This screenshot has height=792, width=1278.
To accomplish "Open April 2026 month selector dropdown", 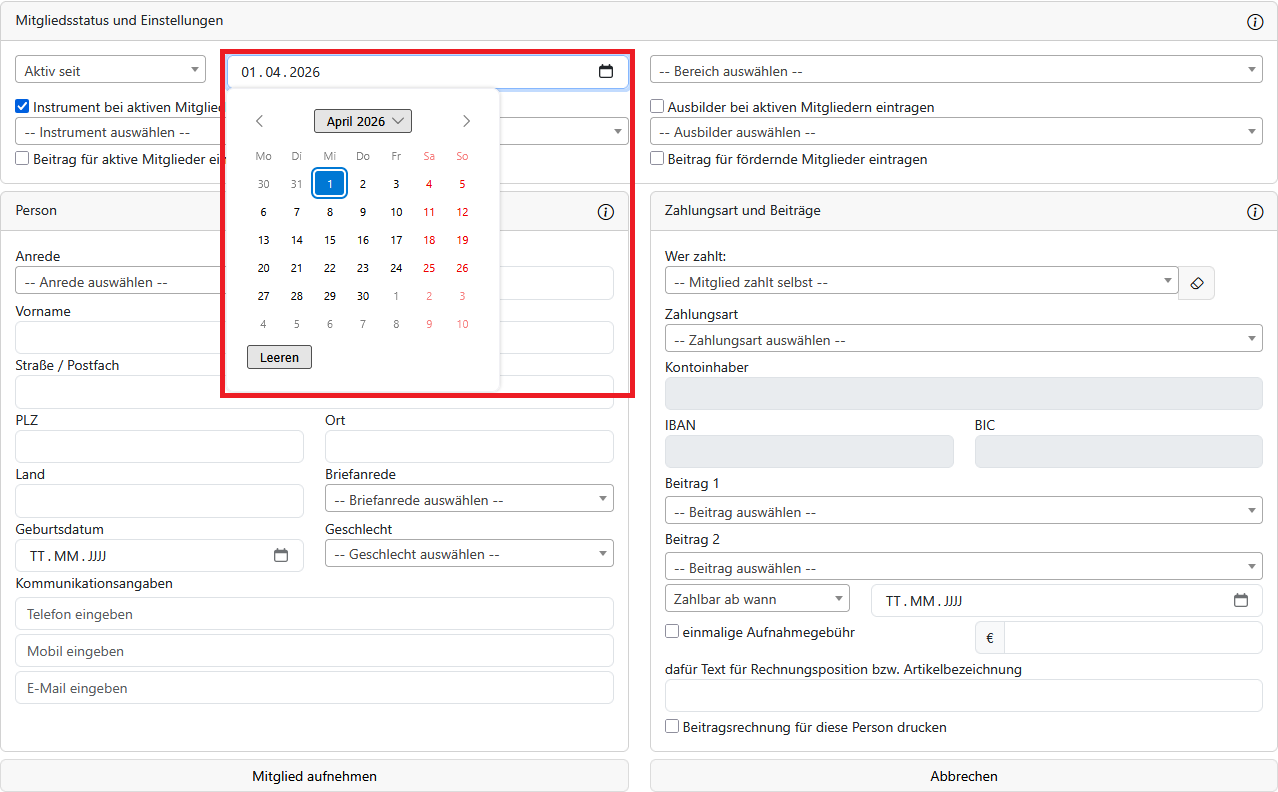I will tap(363, 121).
